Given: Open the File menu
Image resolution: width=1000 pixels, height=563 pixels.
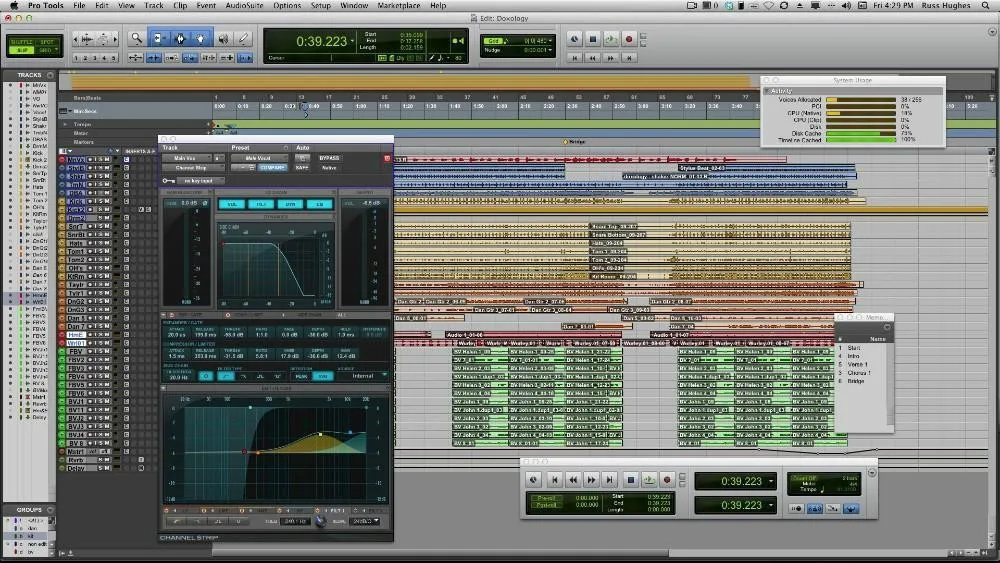Looking at the screenshot, I should click(x=79, y=5).
